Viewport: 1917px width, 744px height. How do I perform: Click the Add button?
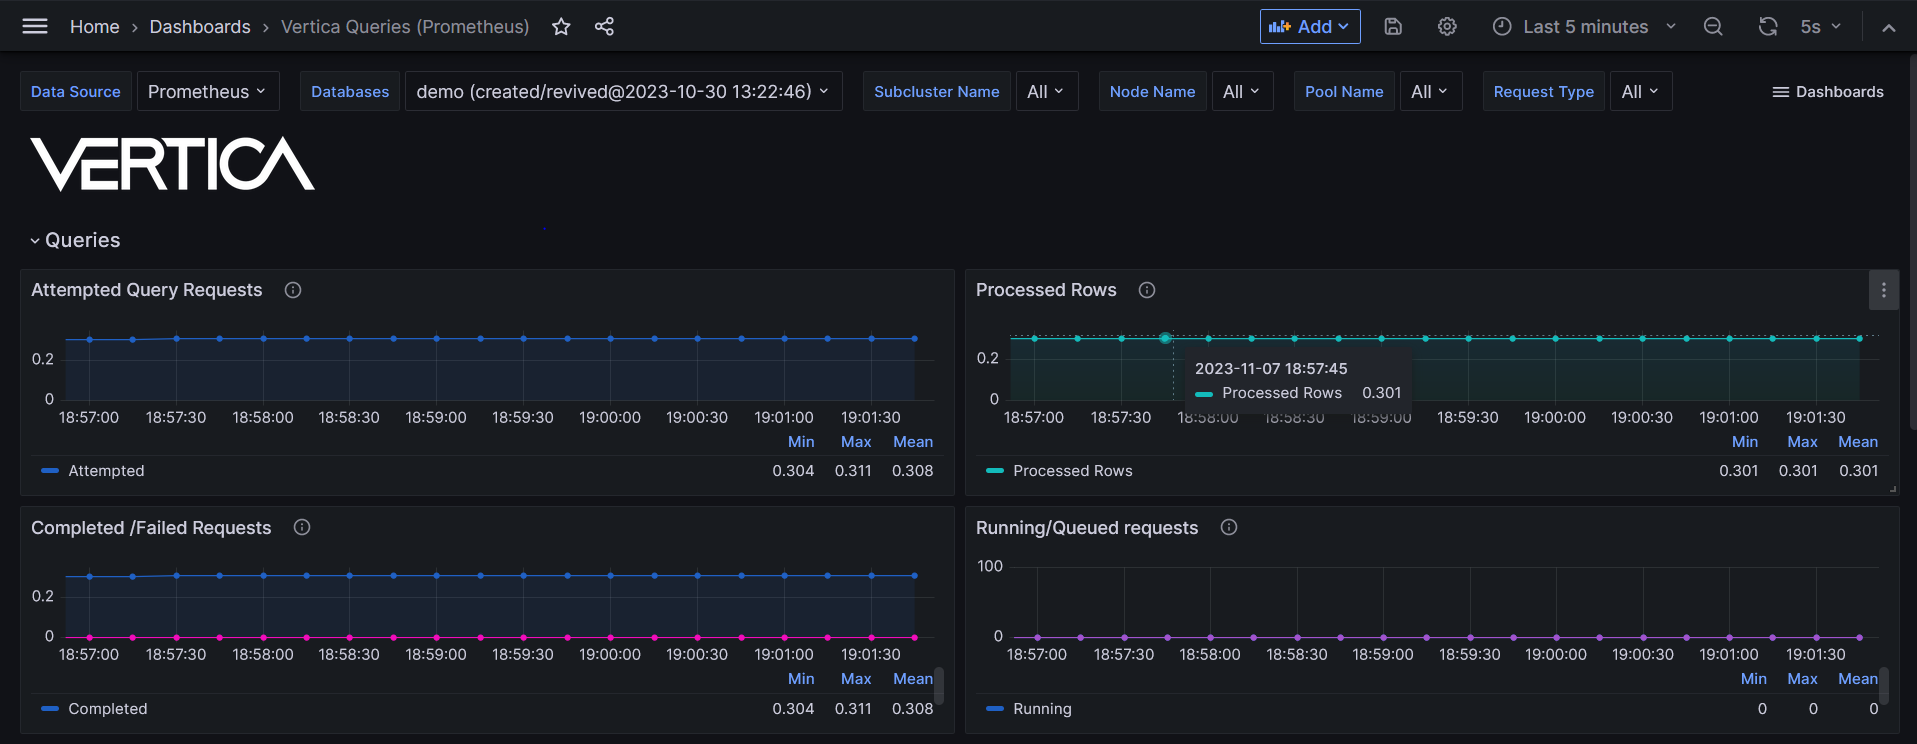(x=1309, y=27)
